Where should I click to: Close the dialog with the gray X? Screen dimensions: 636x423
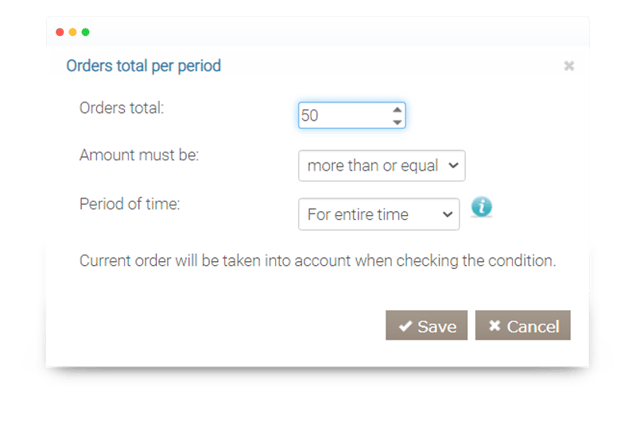click(569, 66)
